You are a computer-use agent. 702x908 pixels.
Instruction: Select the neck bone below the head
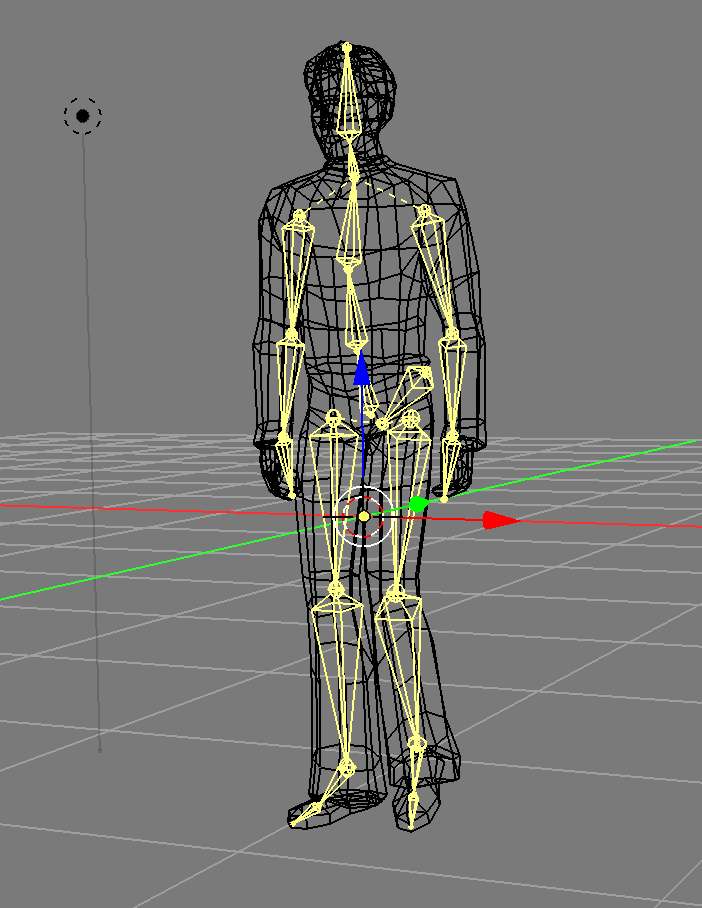coord(351,160)
